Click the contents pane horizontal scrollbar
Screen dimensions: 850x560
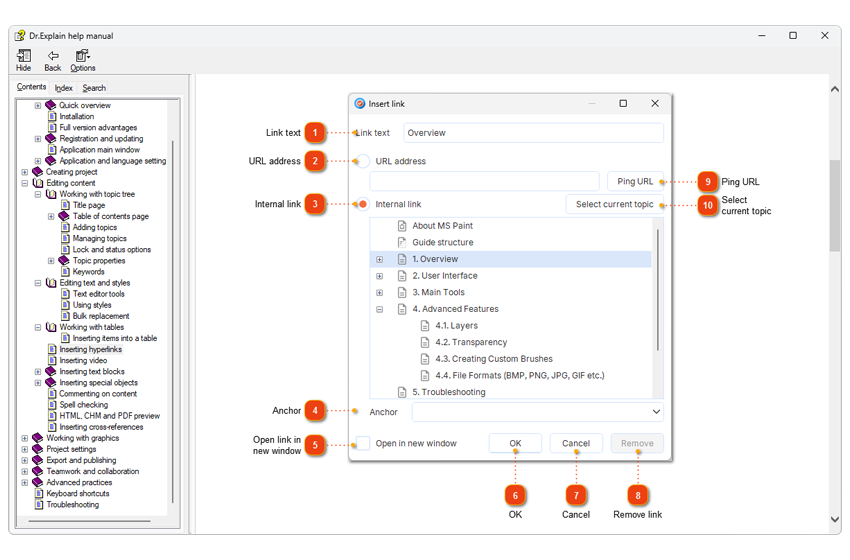[x=89, y=521]
